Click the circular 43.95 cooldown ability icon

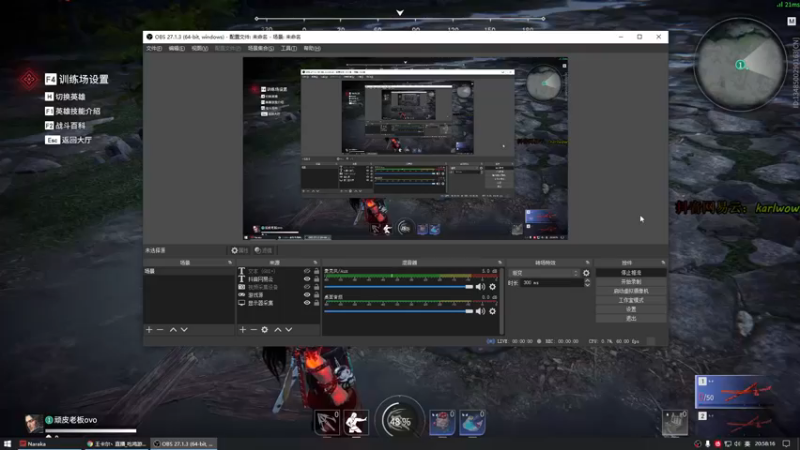[400, 421]
